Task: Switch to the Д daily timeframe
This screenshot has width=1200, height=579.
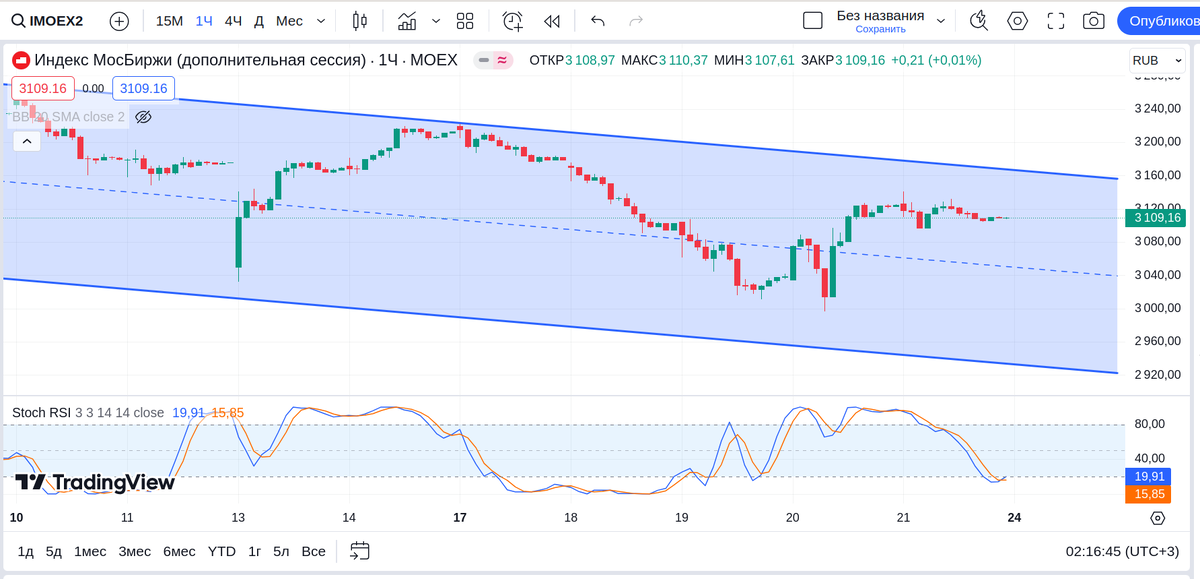Action: pyautogui.click(x=259, y=20)
